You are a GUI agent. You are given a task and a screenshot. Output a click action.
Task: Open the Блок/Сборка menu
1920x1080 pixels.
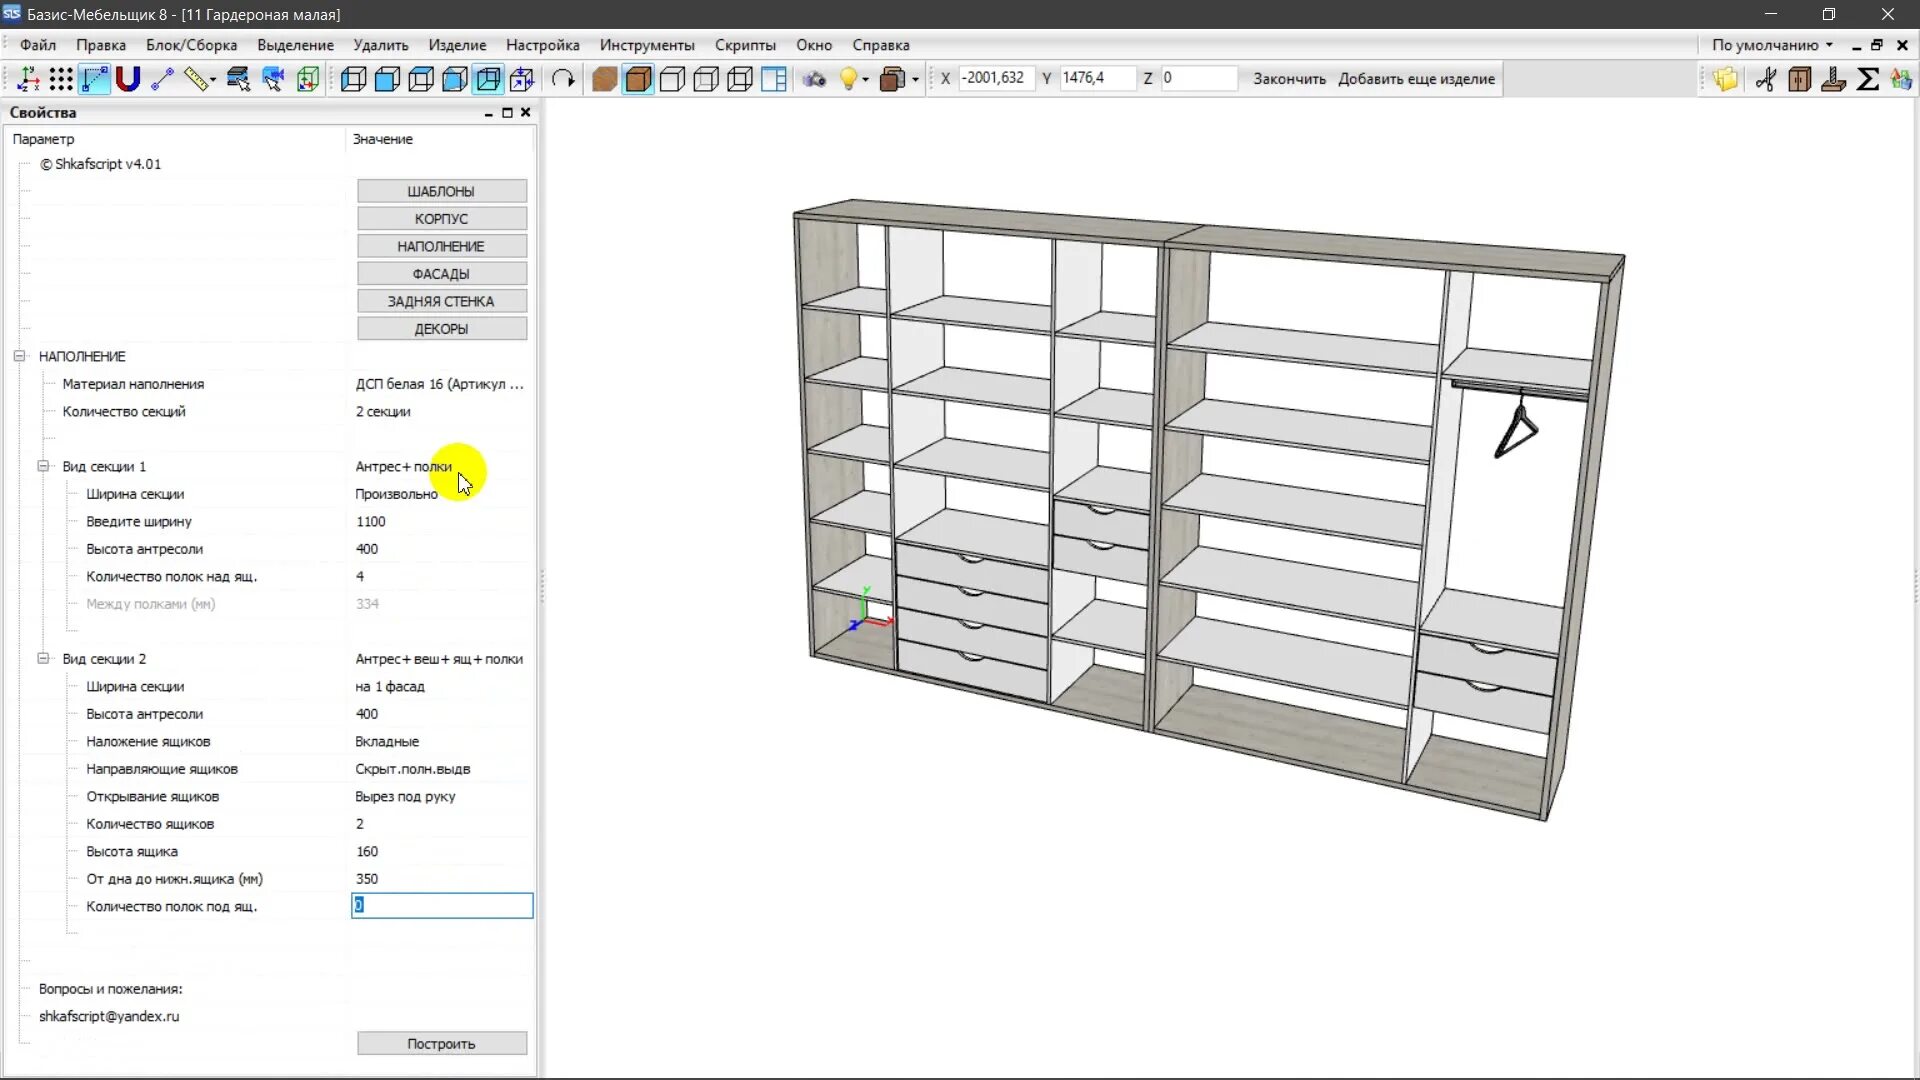pyautogui.click(x=191, y=45)
